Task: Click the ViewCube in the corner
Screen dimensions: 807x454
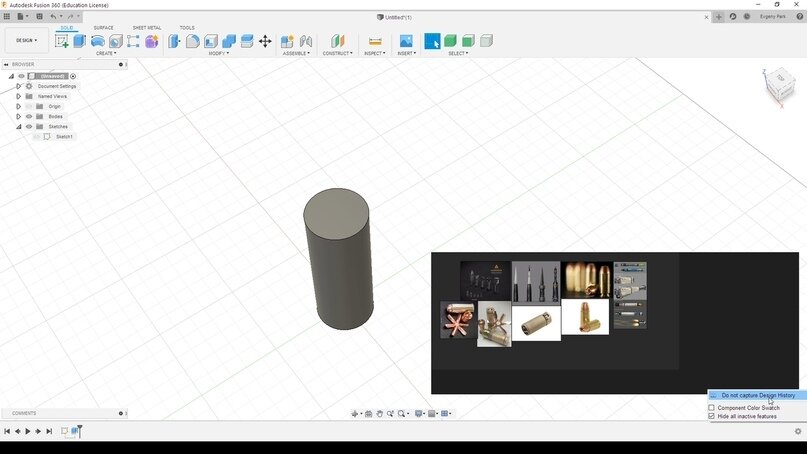Action: 780,84
